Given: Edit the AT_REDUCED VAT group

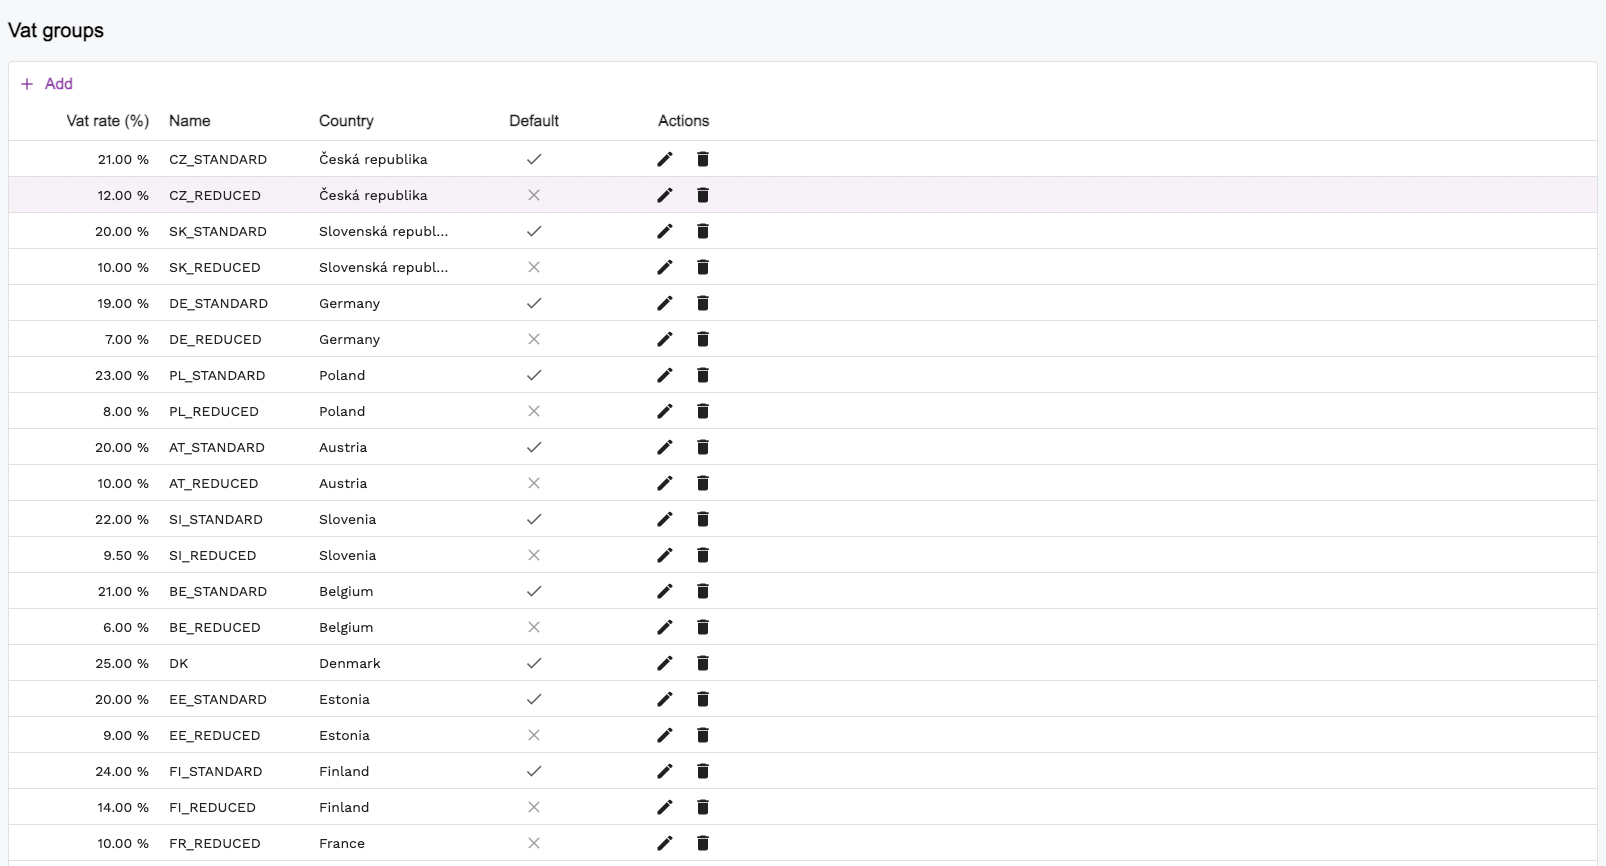Looking at the screenshot, I should coord(665,483).
